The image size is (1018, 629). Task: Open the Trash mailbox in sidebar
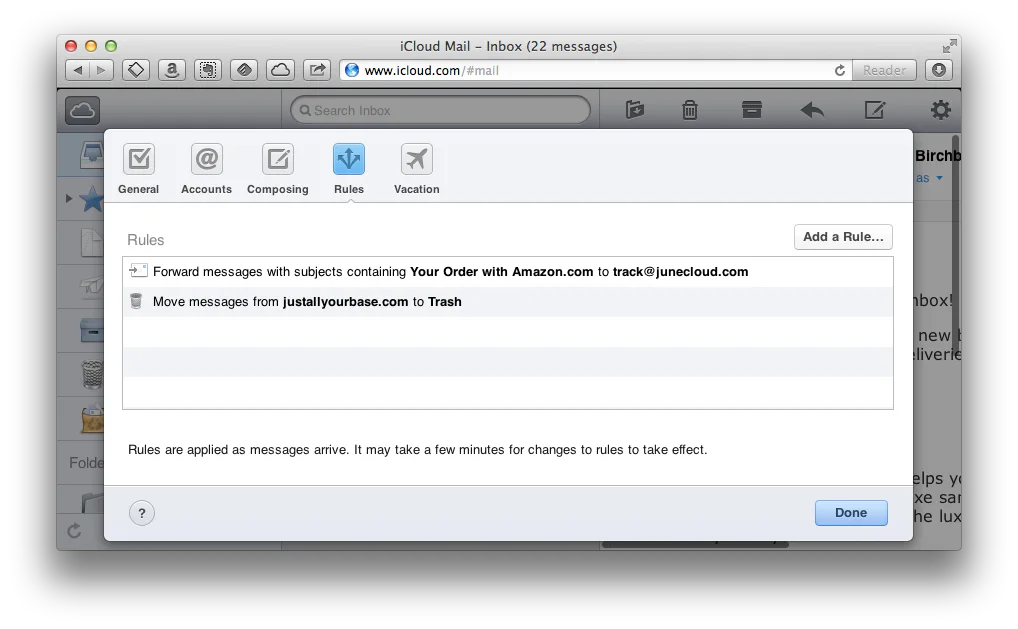(x=92, y=375)
